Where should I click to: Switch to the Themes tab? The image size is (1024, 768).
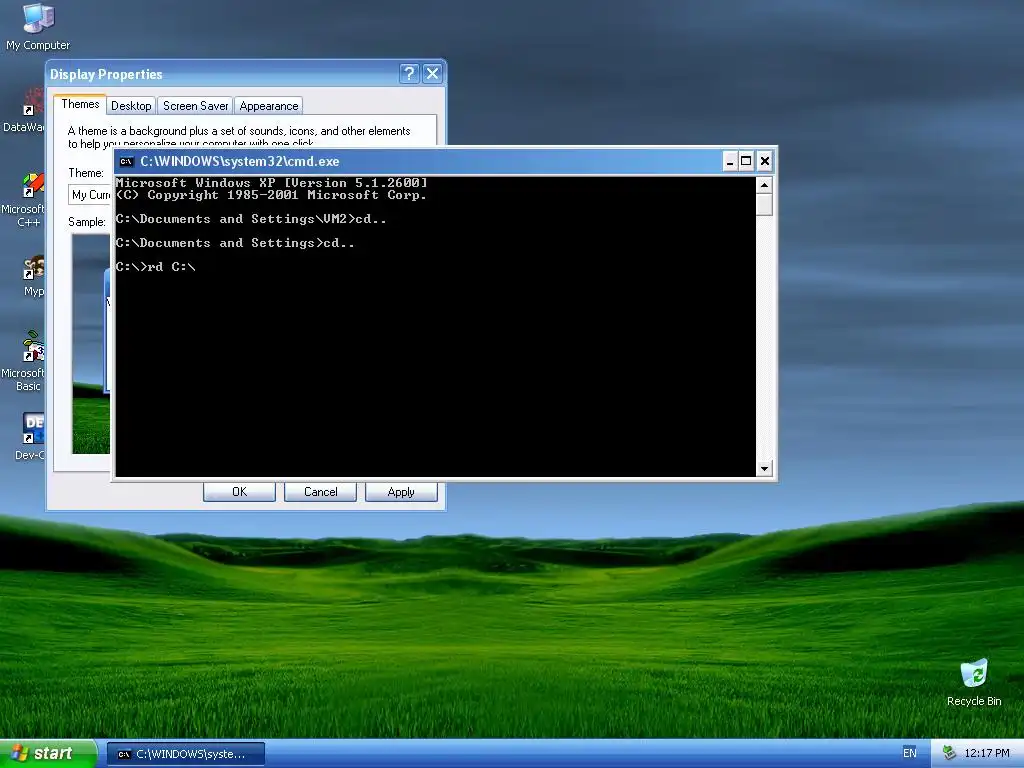80,104
